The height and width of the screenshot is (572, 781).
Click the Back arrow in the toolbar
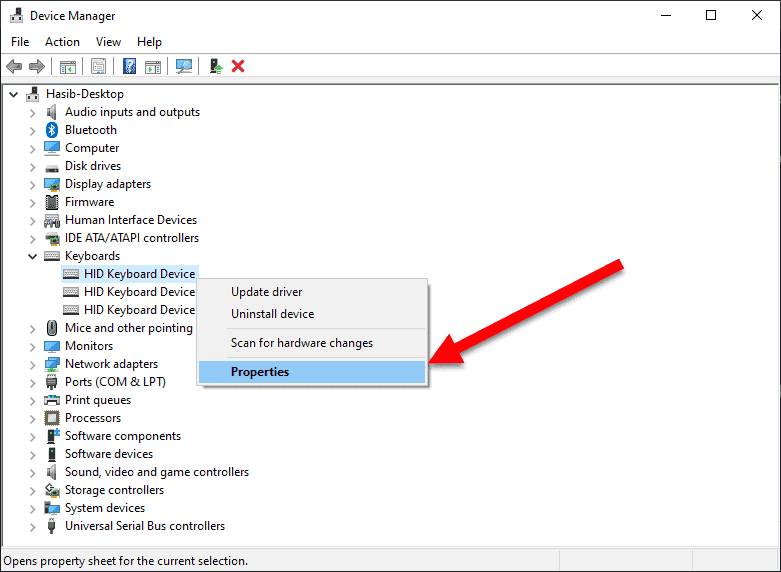tap(14, 66)
